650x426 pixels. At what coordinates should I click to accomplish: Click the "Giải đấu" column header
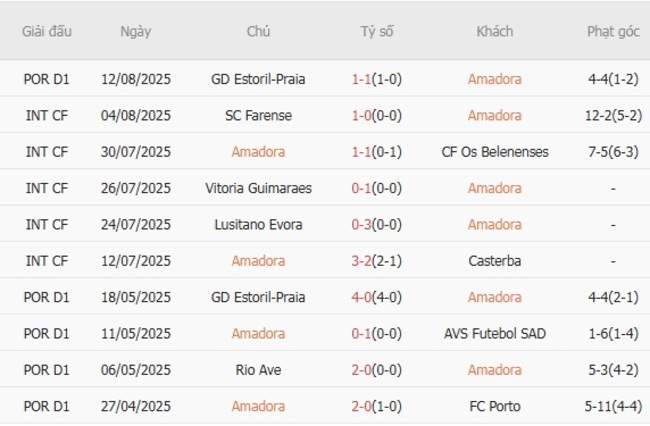[x=47, y=32]
